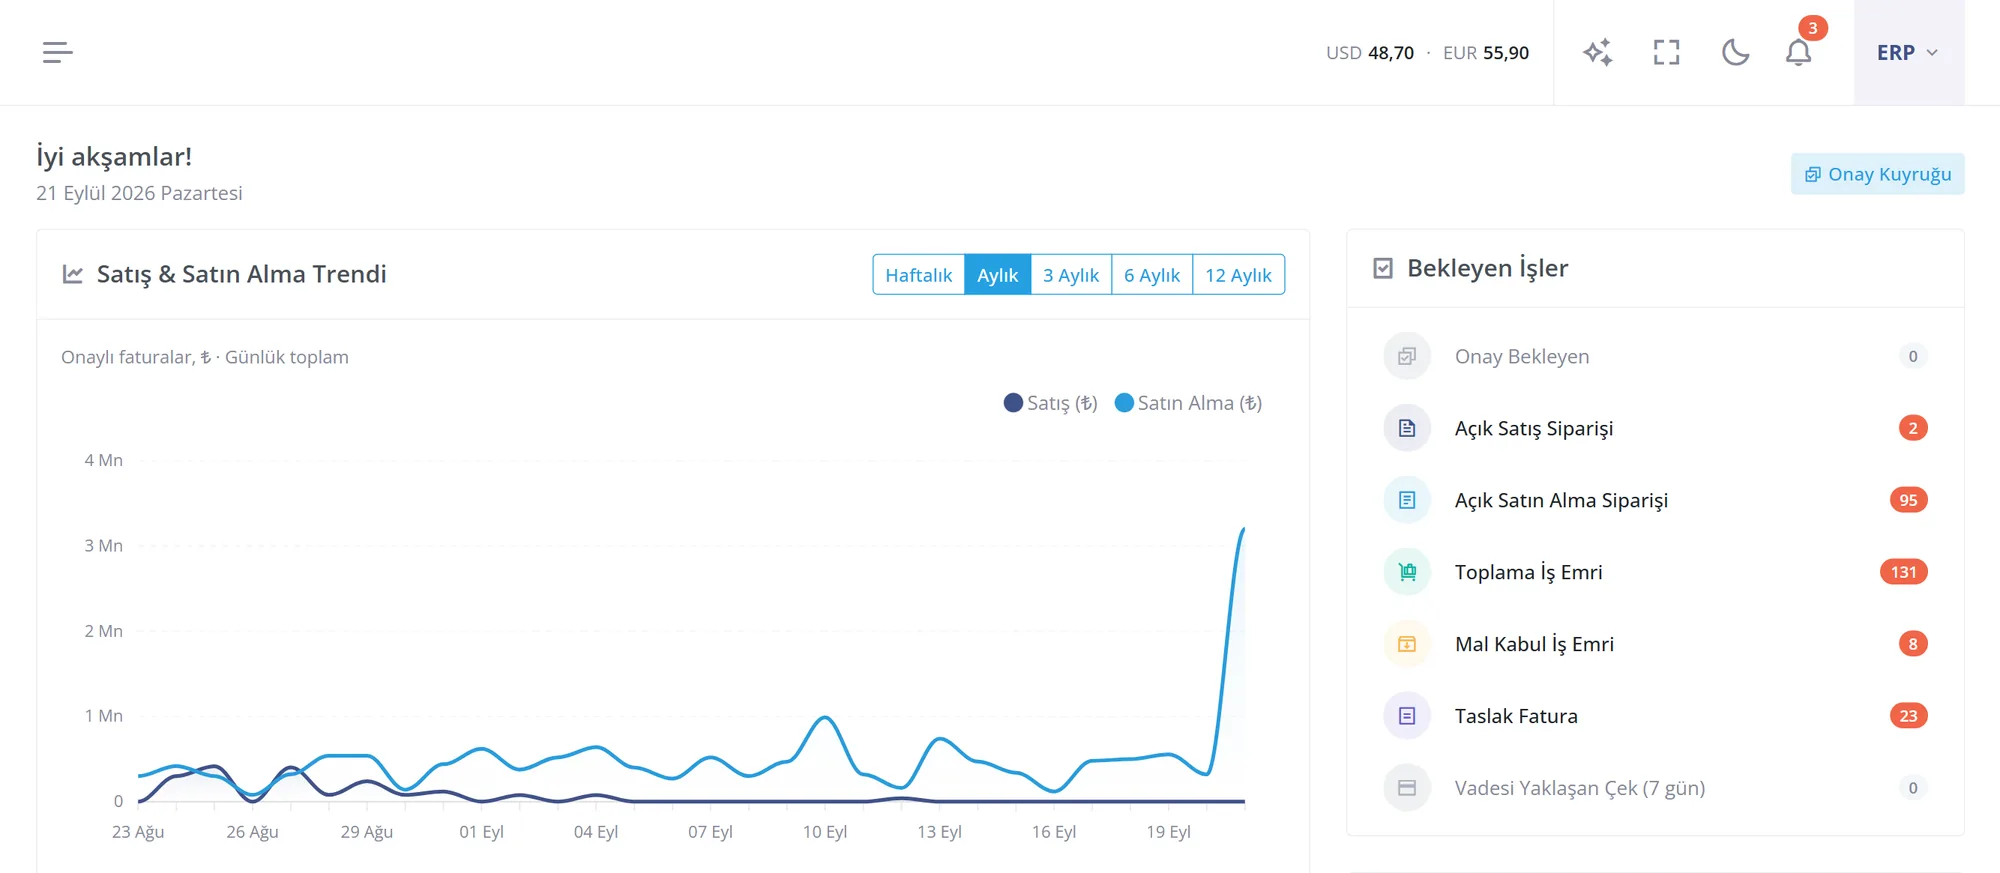Click the EUR 55,90 exchange rate
The width and height of the screenshot is (2000, 873).
click(1486, 53)
